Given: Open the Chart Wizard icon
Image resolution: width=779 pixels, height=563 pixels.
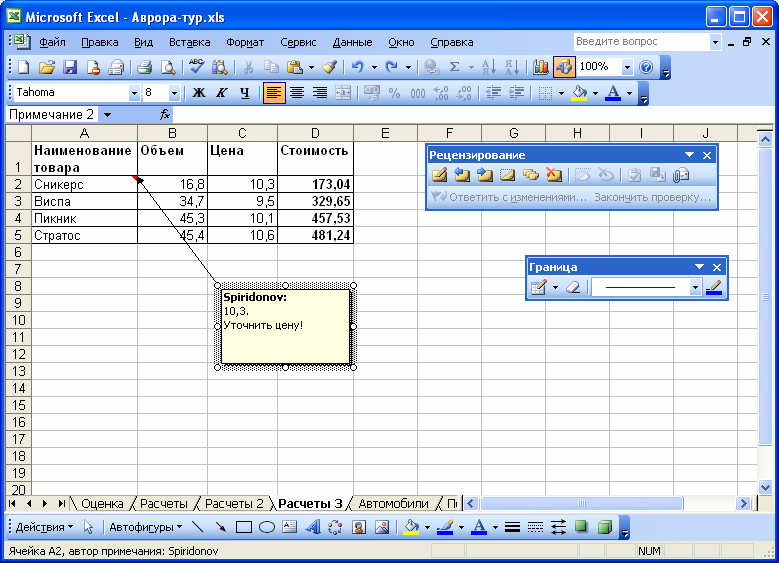Looking at the screenshot, I should click(x=541, y=67).
